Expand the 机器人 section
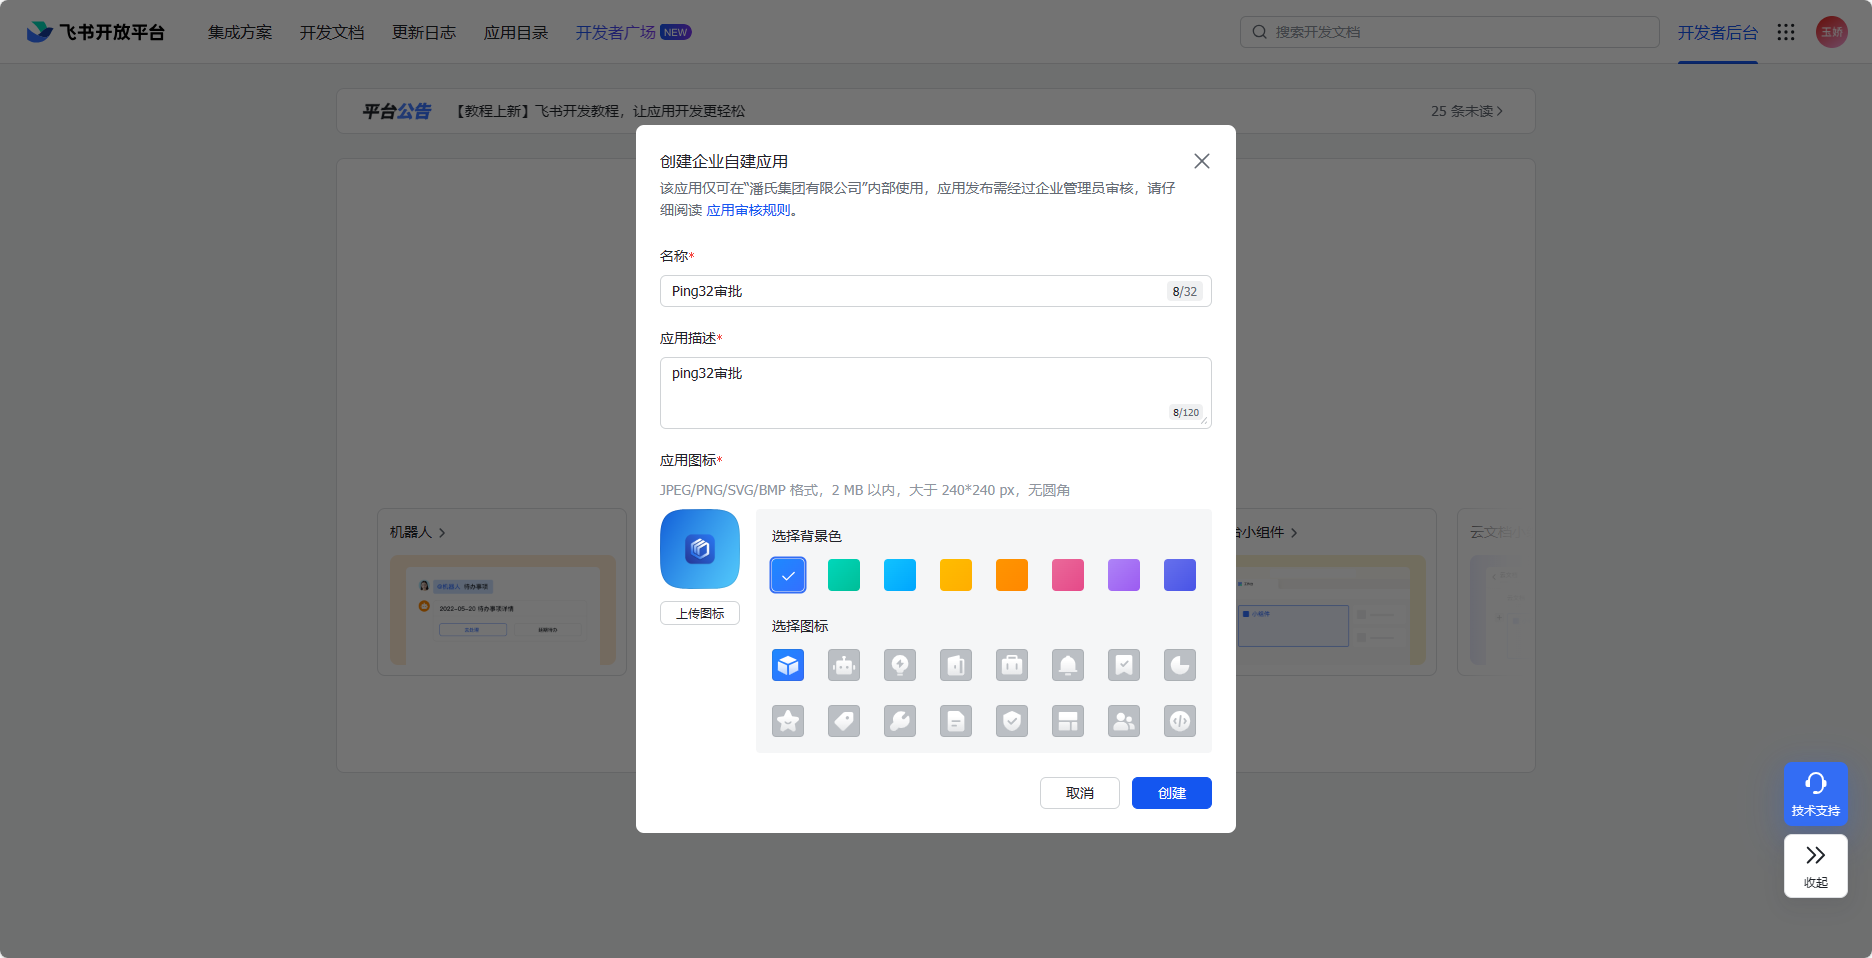The width and height of the screenshot is (1872, 958). tap(418, 532)
